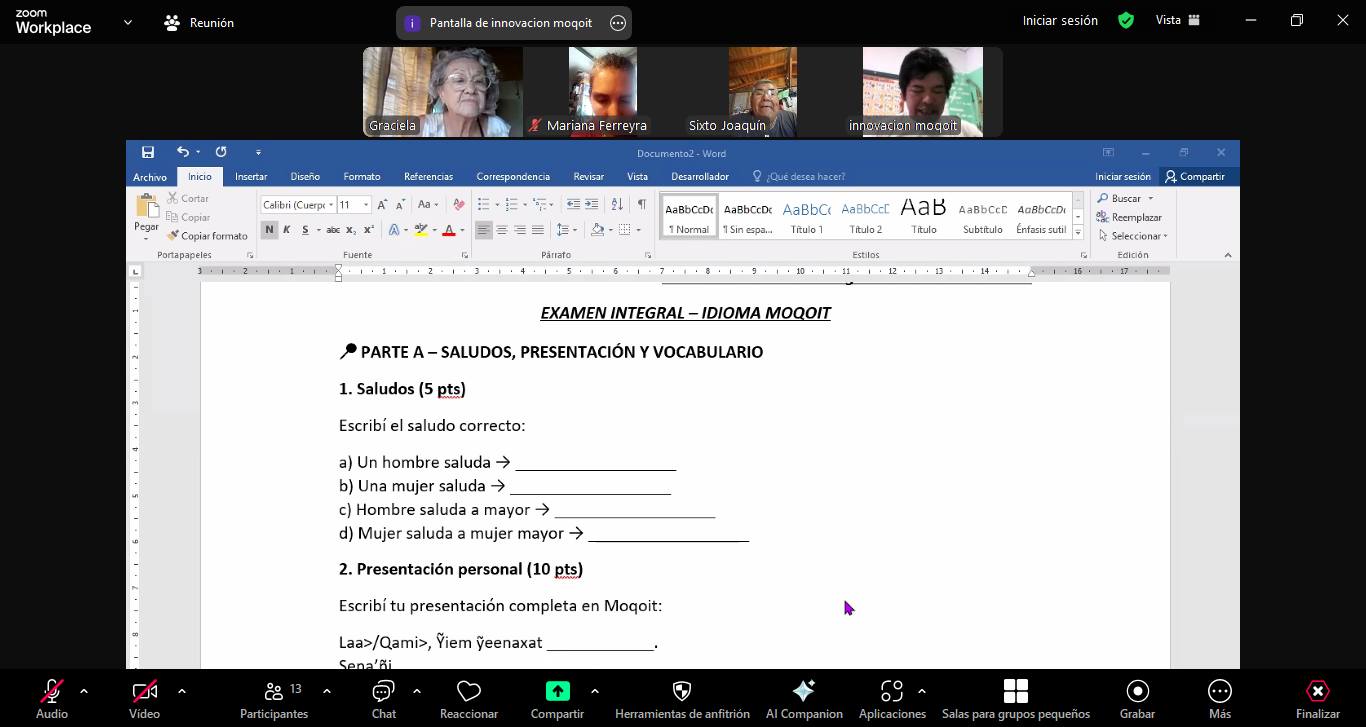Image resolution: width=1366 pixels, height=727 pixels.
Task: Open the Referencias ribbon tab
Action: click(428, 177)
